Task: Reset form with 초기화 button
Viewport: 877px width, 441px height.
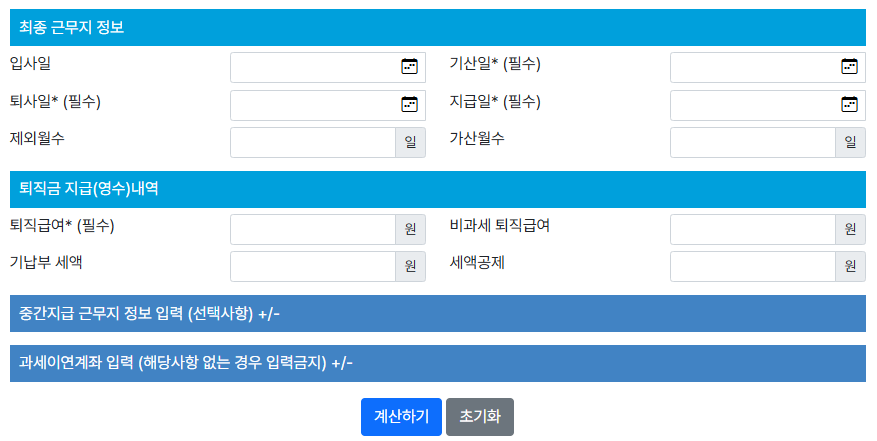Action: (x=479, y=417)
